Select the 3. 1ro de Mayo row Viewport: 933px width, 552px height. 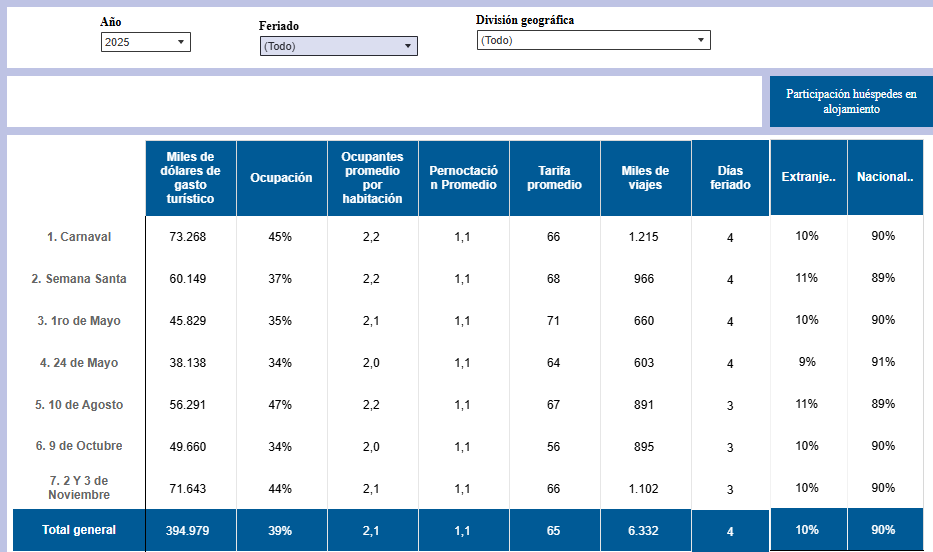(x=79, y=321)
